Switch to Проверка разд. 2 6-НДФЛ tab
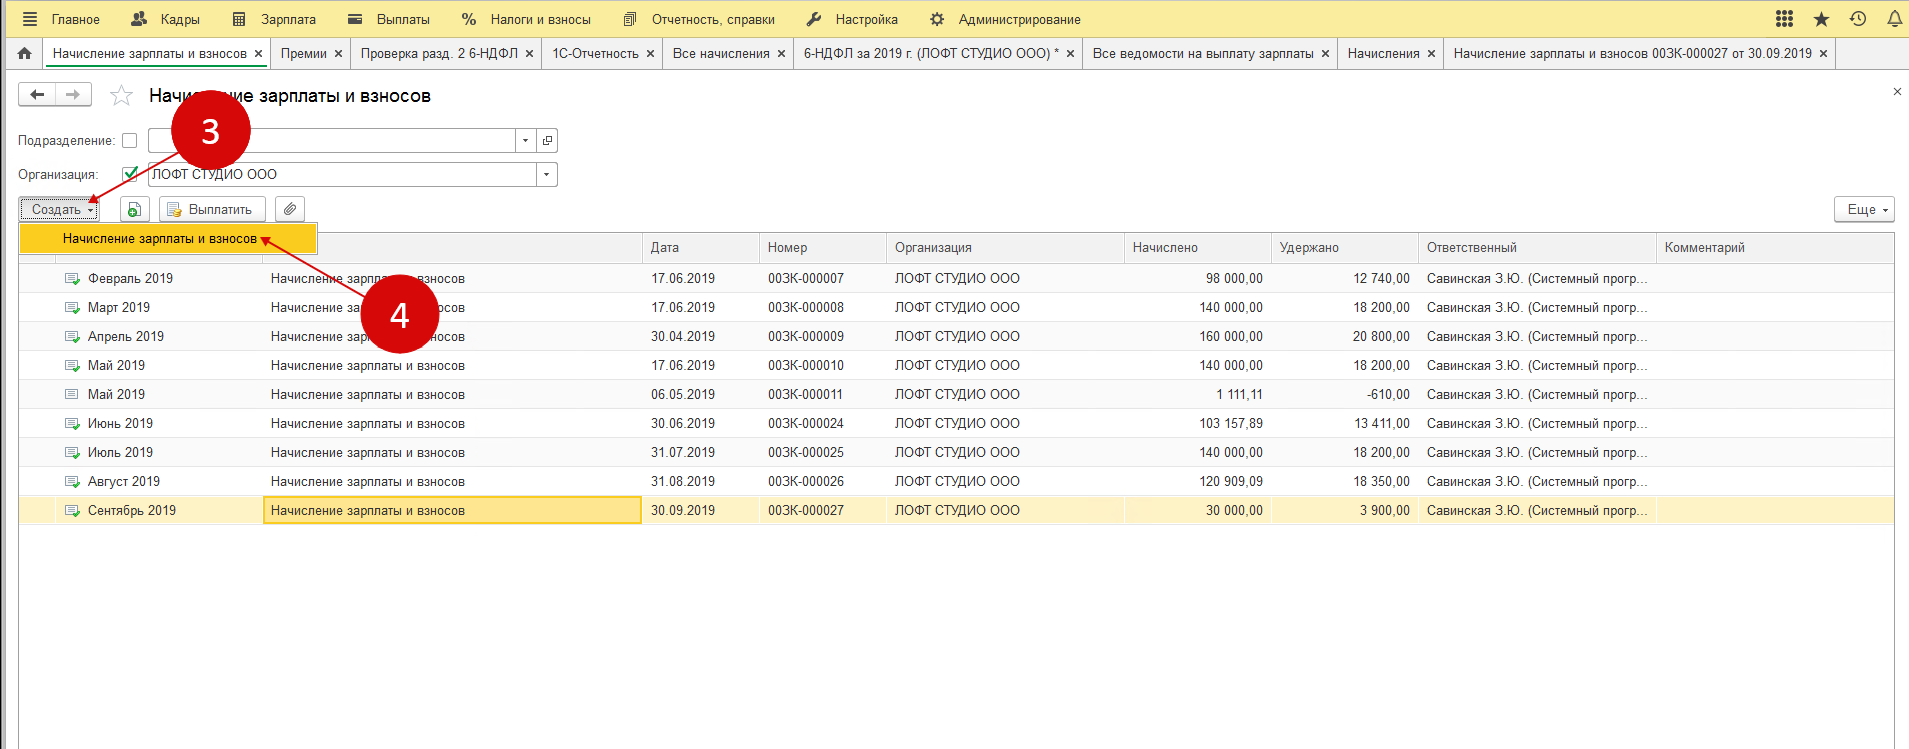Image resolution: width=1909 pixels, height=749 pixels. [x=439, y=54]
